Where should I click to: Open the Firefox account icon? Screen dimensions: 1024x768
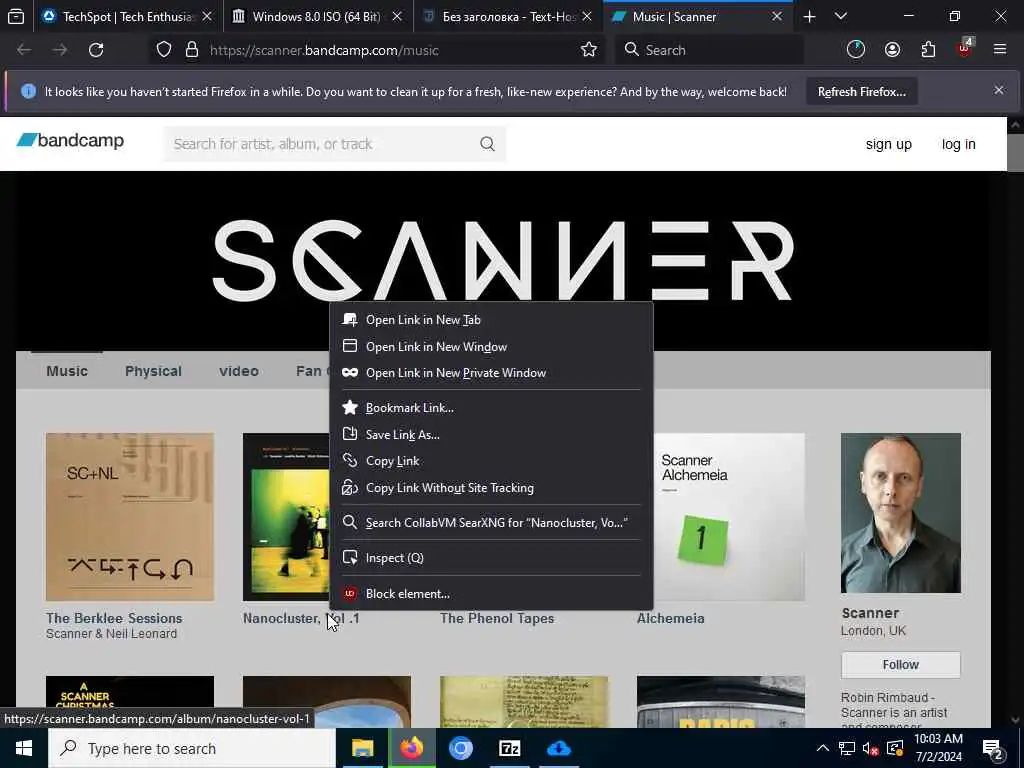click(892, 50)
